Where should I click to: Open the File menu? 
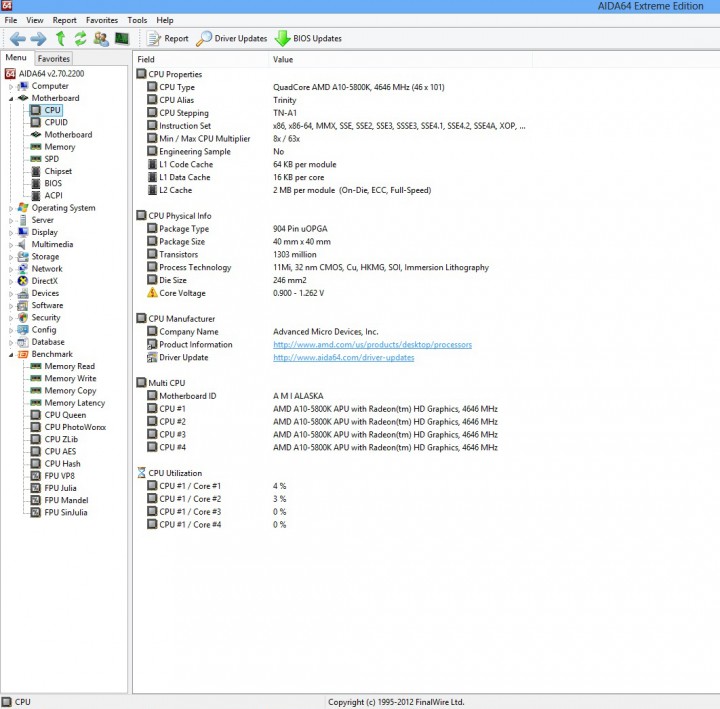pos(11,20)
